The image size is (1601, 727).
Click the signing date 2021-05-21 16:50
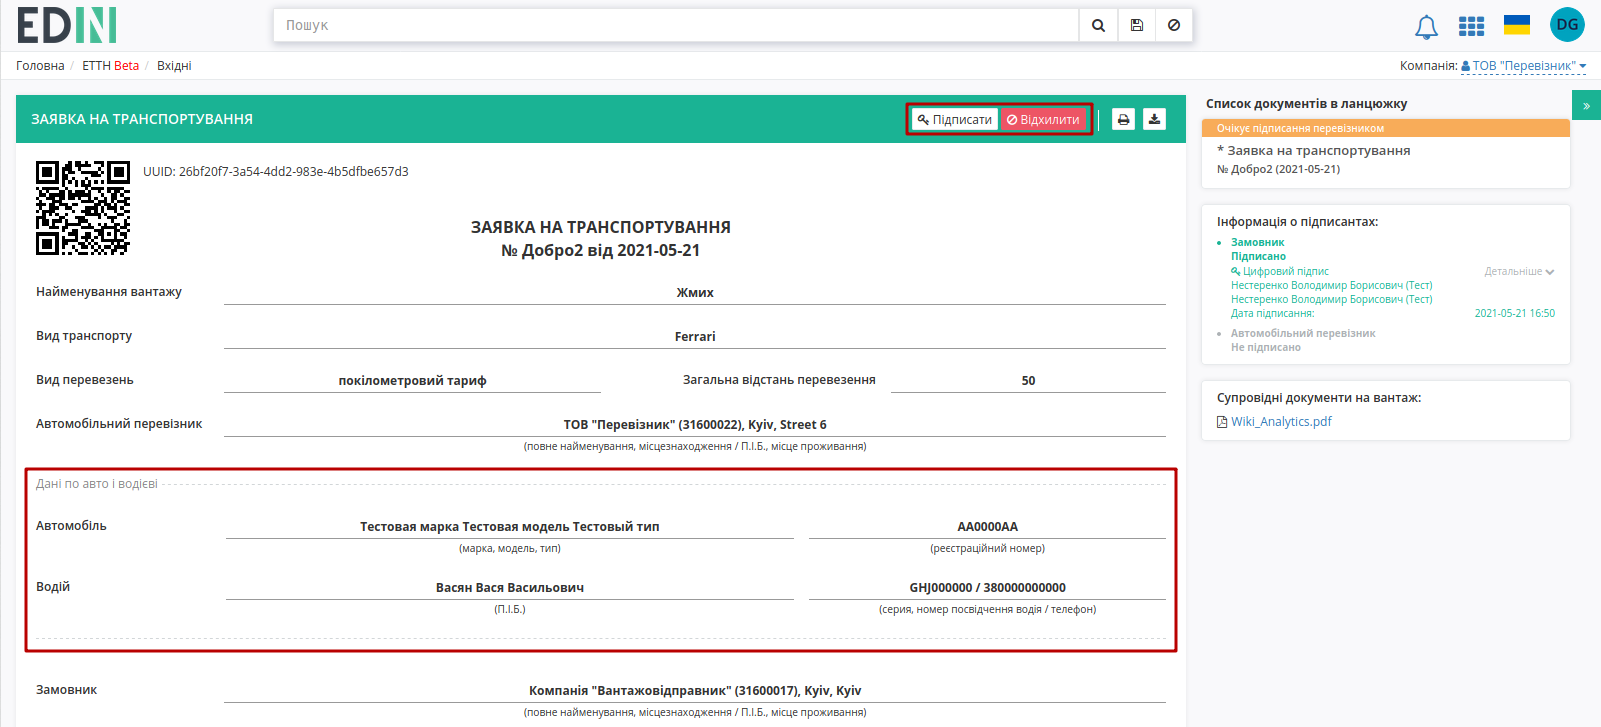click(x=1514, y=313)
